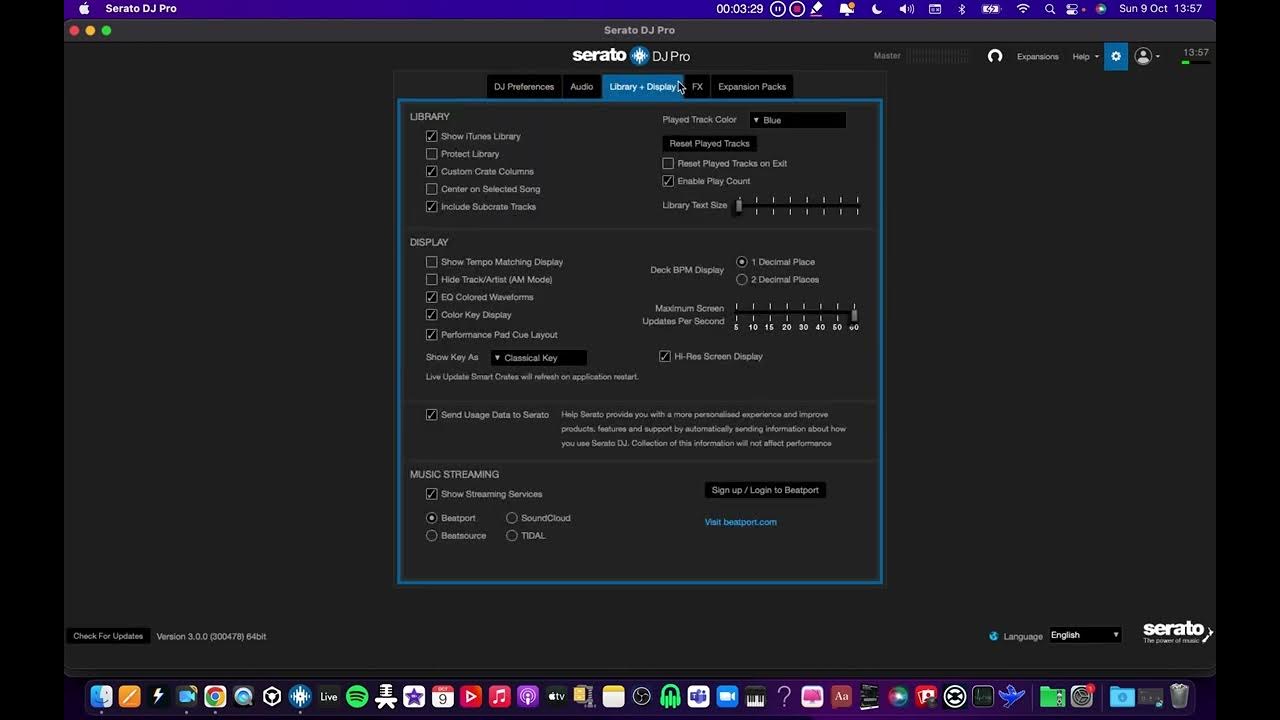The image size is (1280, 720).
Task: Select the Library + Display tab
Action: pyautogui.click(x=643, y=87)
